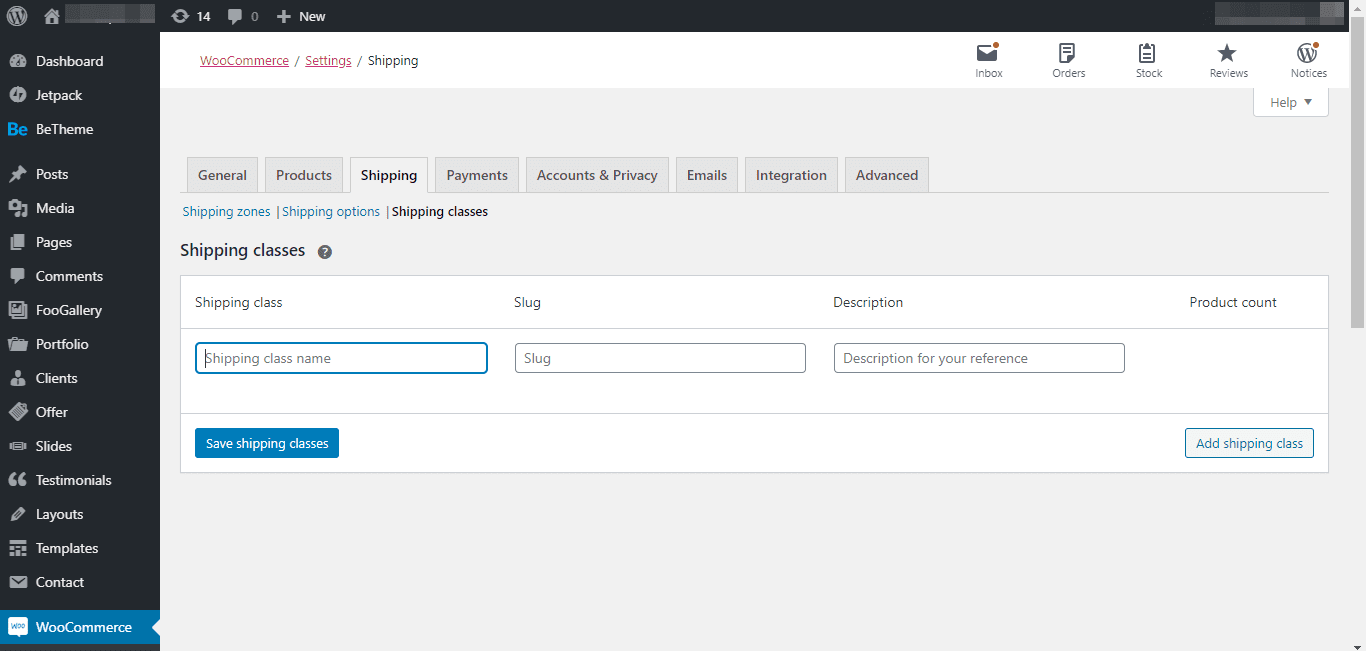
Task: Open Portfolio menu
Action: coord(80,344)
